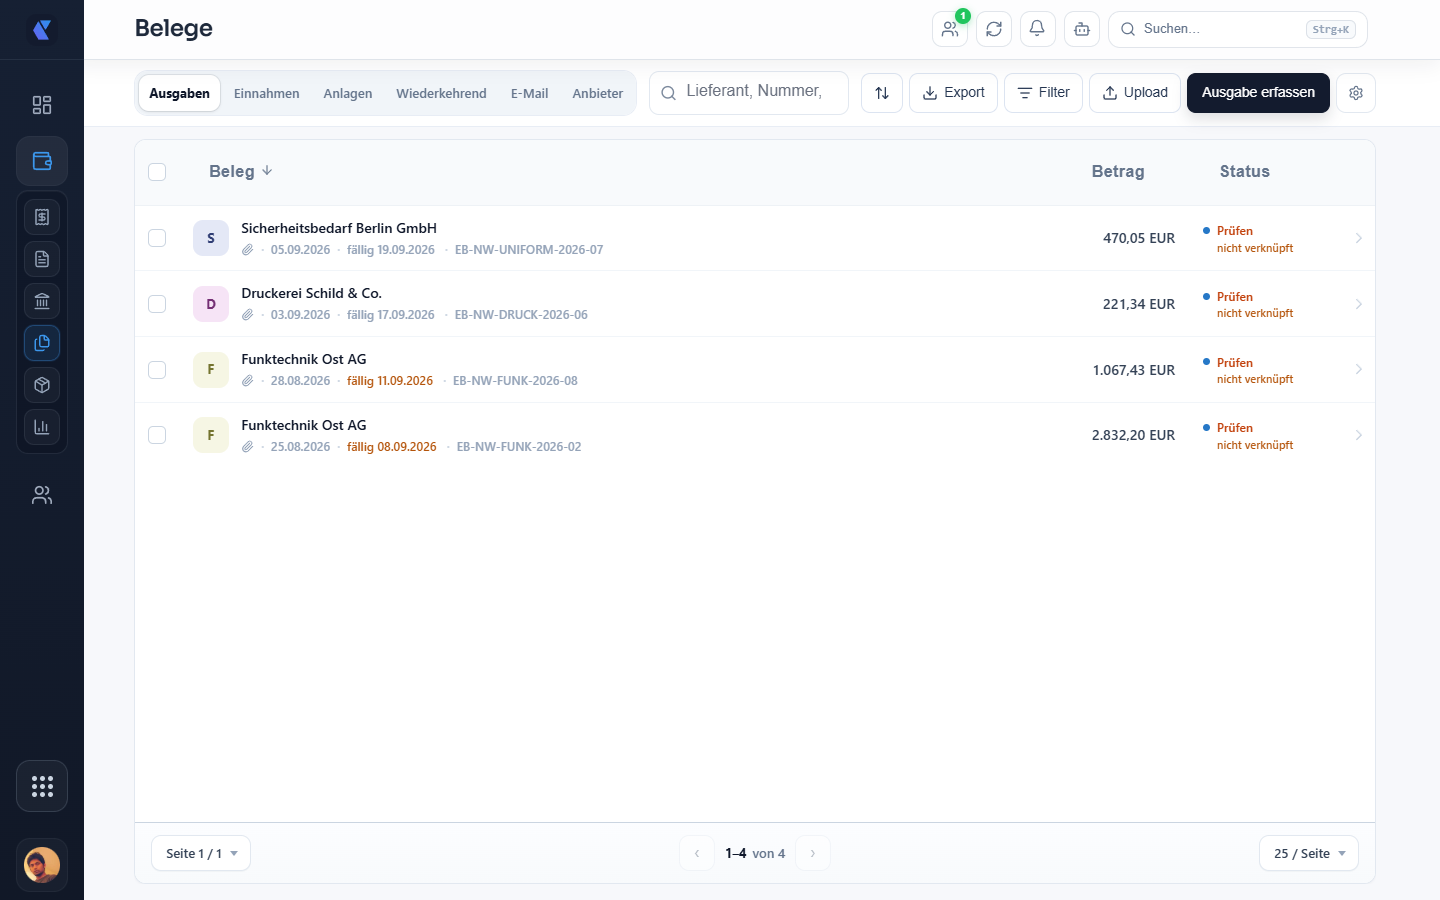Open the wallet icon in sidebar

coord(42,161)
